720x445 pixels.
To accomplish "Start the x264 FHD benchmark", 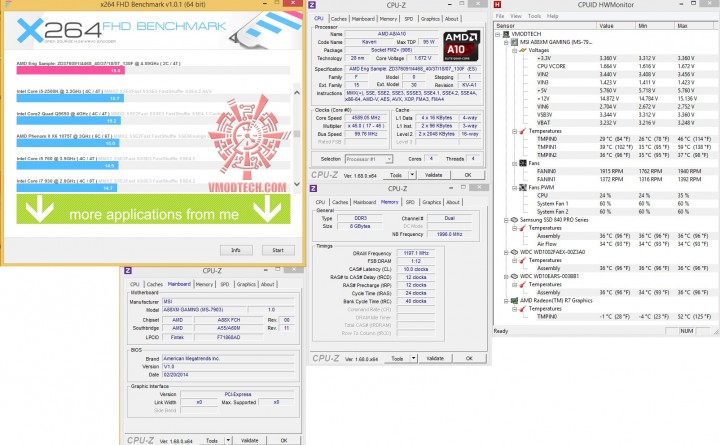I will click(278, 250).
